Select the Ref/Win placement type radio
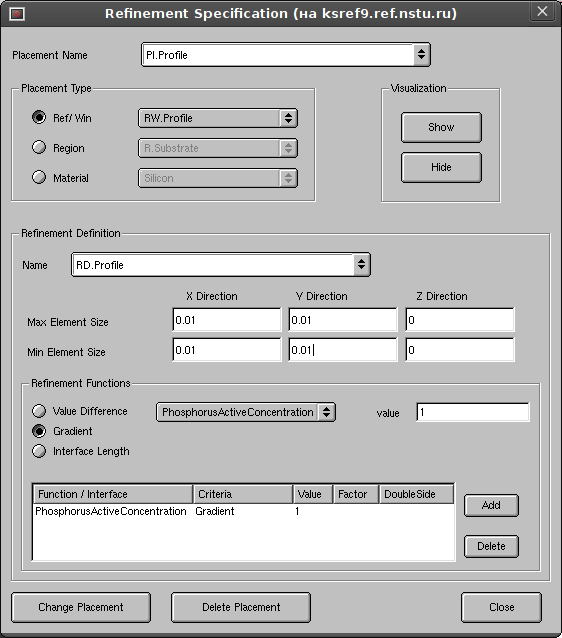This screenshot has width=562, height=638. pyautogui.click(x=39, y=118)
